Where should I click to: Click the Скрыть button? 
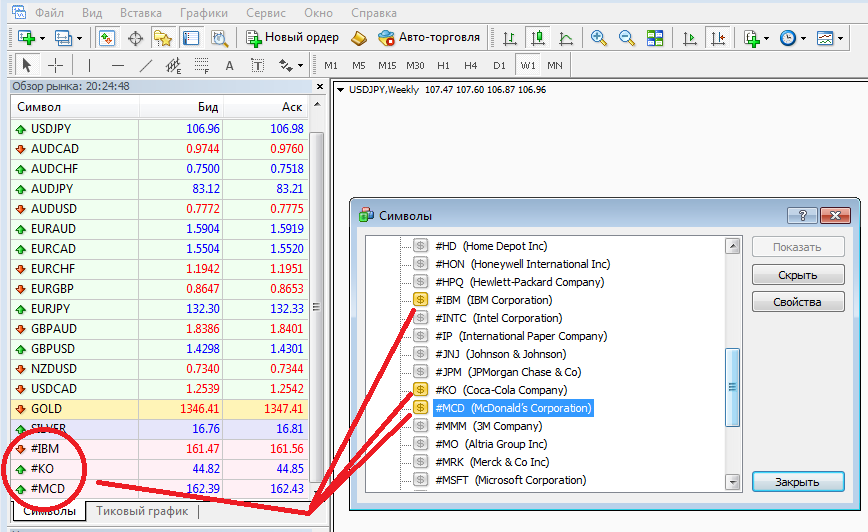(798, 275)
